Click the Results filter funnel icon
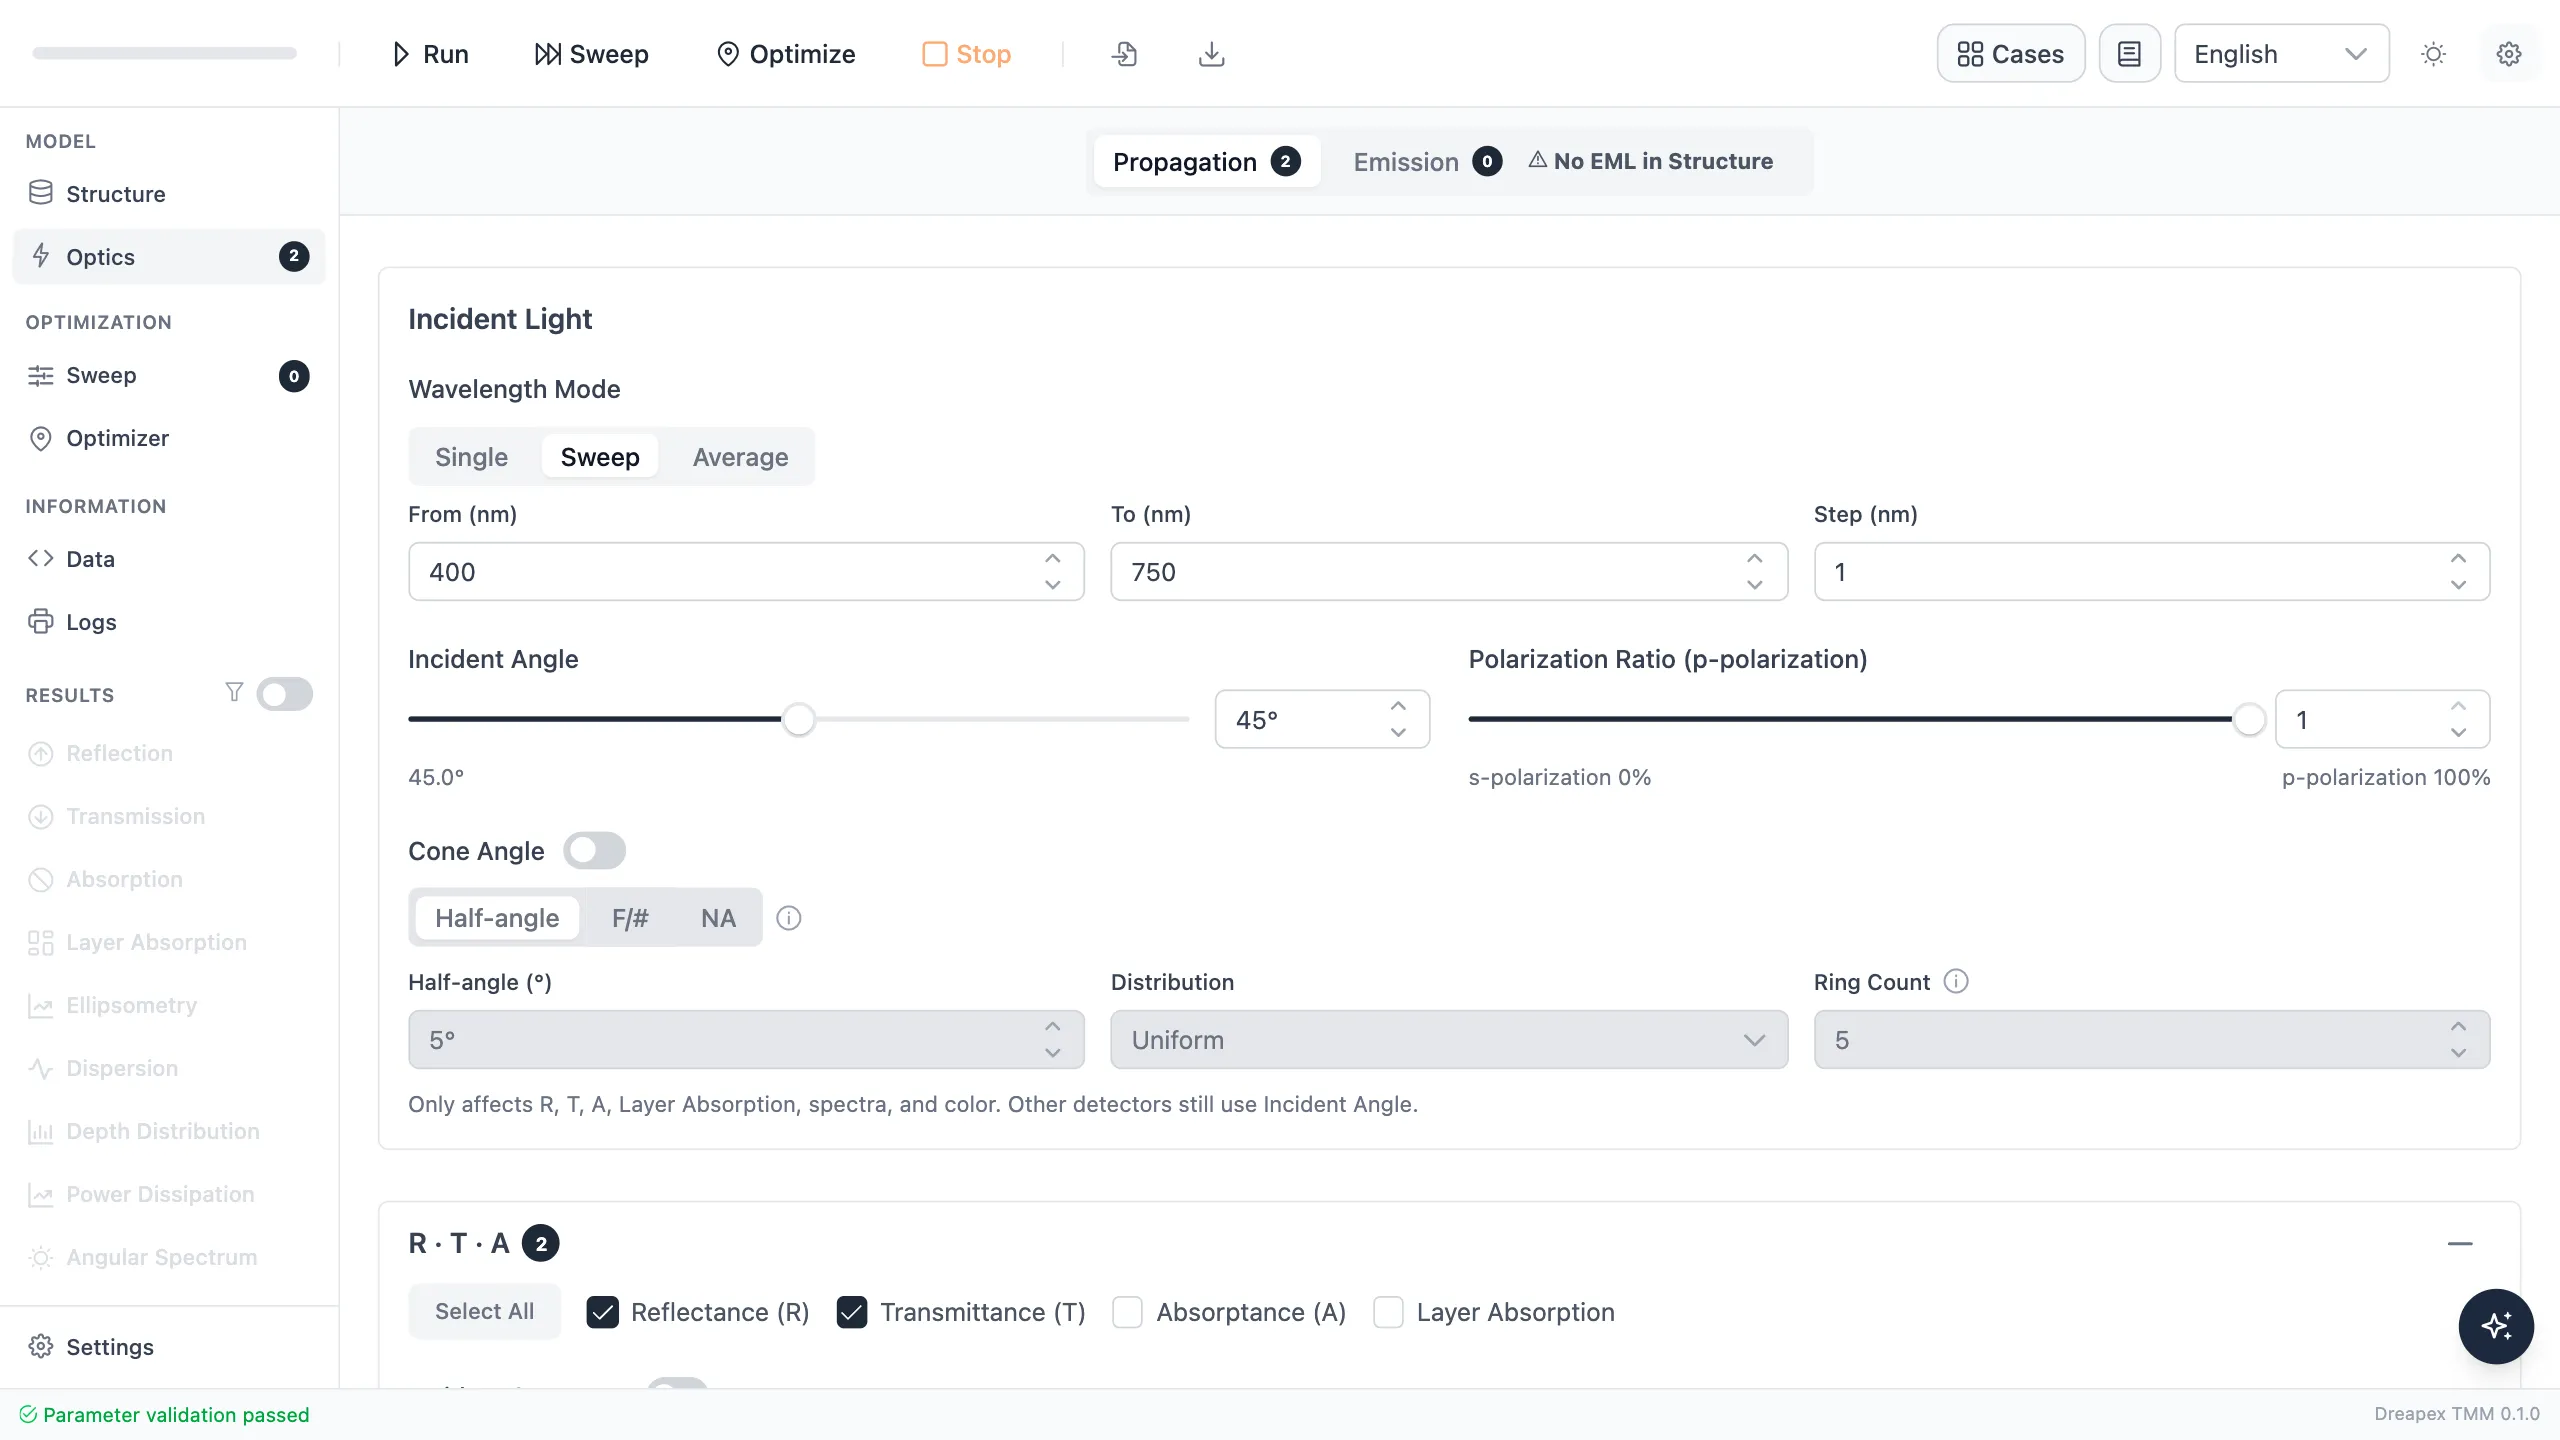The height and width of the screenshot is (1440, 2560). click(x=234, y=692)
